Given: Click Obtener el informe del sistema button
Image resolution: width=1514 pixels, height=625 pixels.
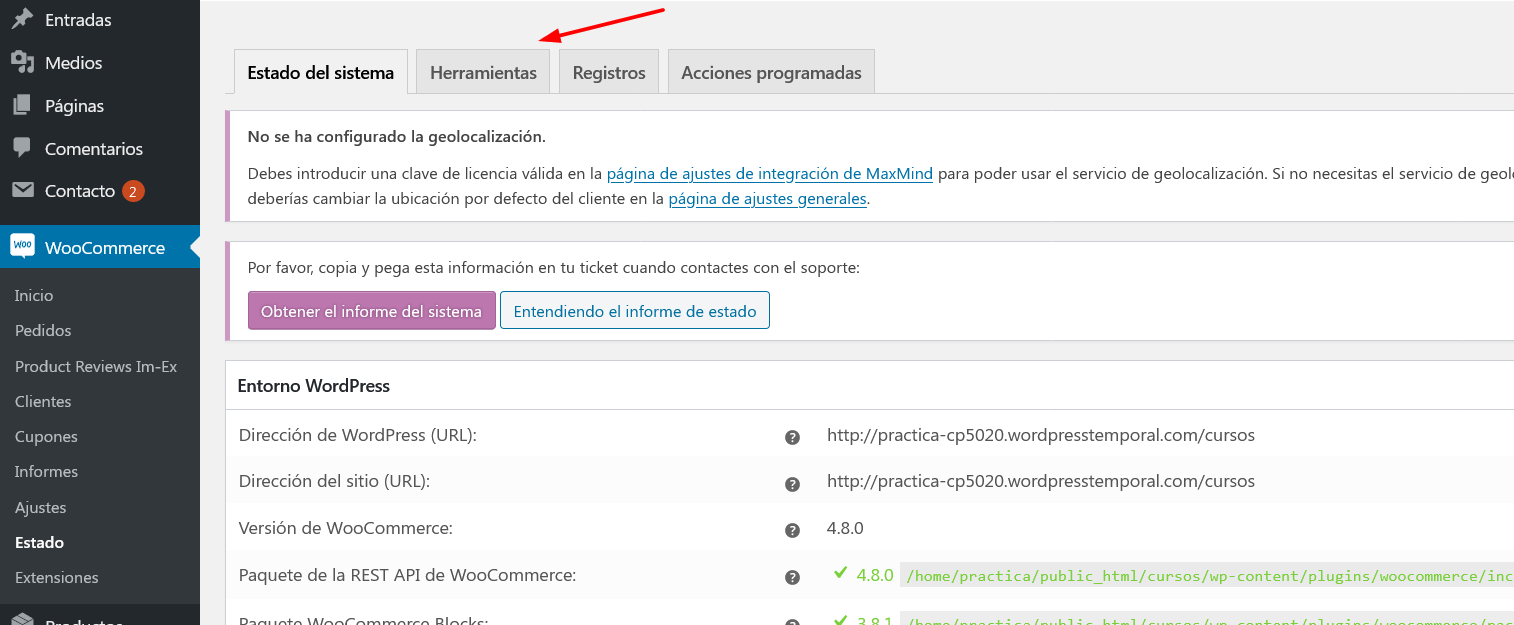Looking at the screenshot, I should (372, 311).
